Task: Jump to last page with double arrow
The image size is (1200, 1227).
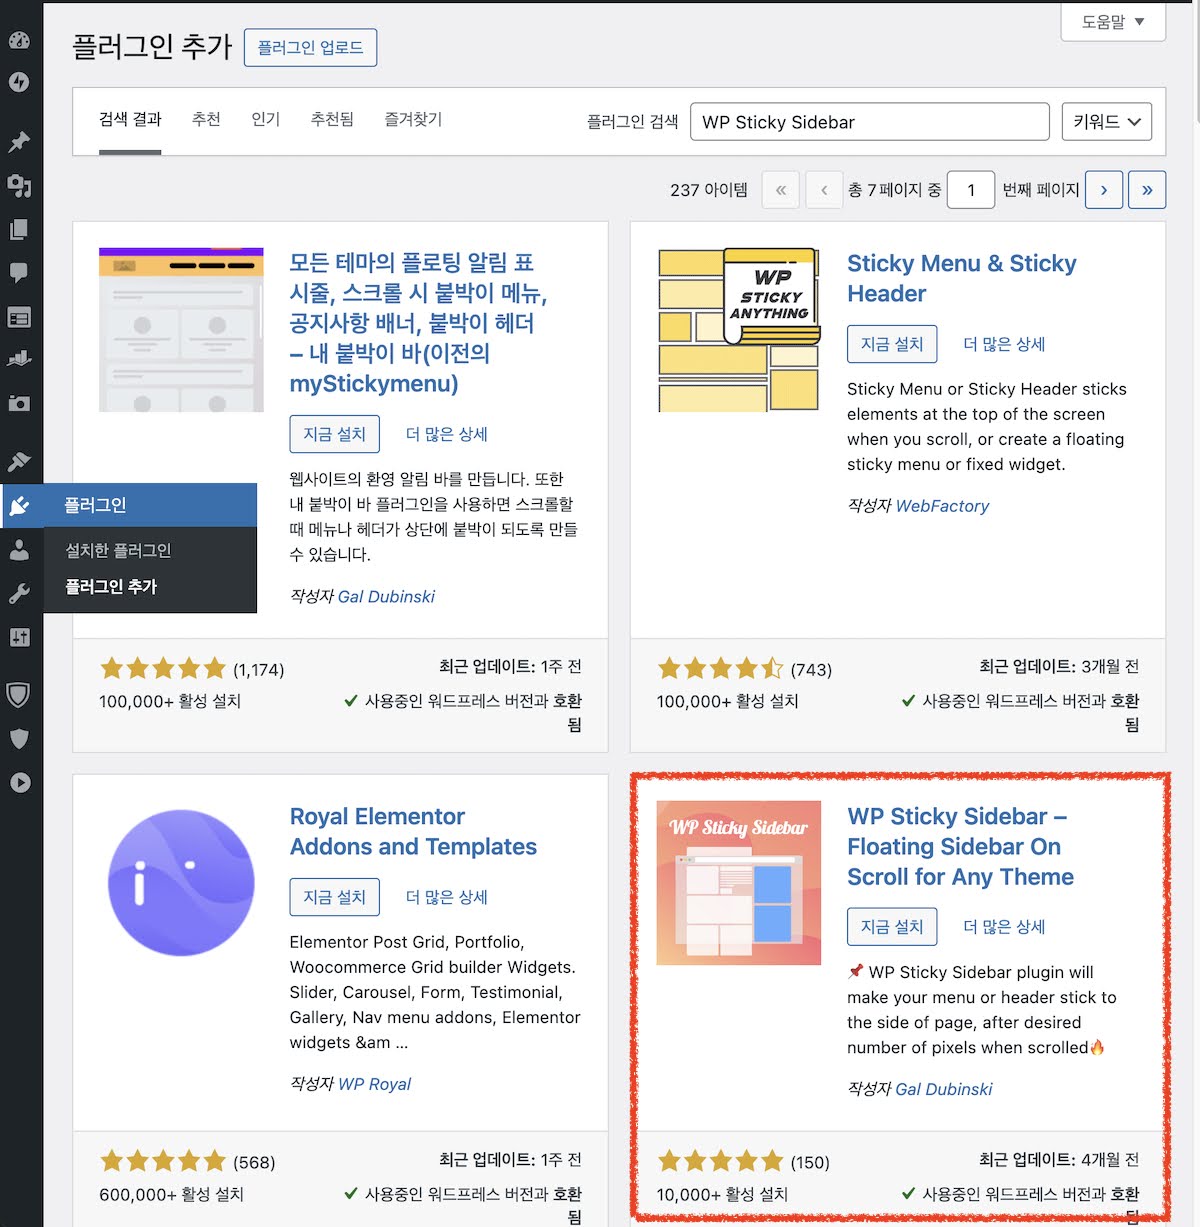Action: click(x=1147, y=189)
